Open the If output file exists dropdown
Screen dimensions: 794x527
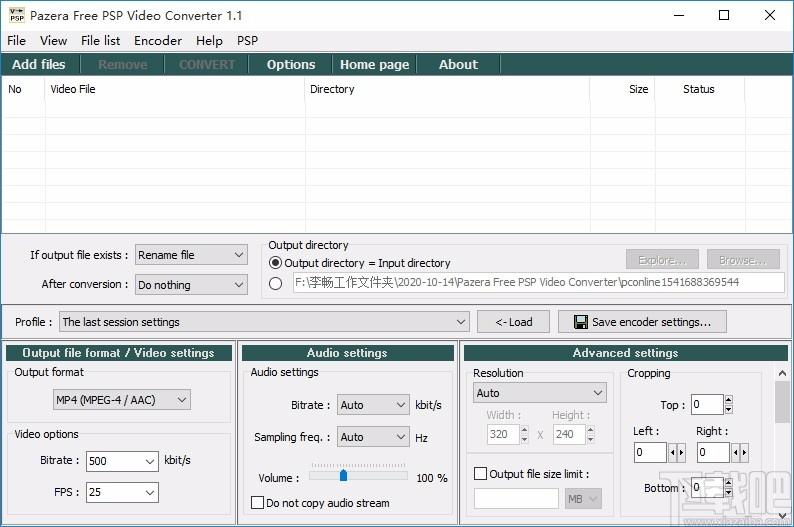(191, 255)
